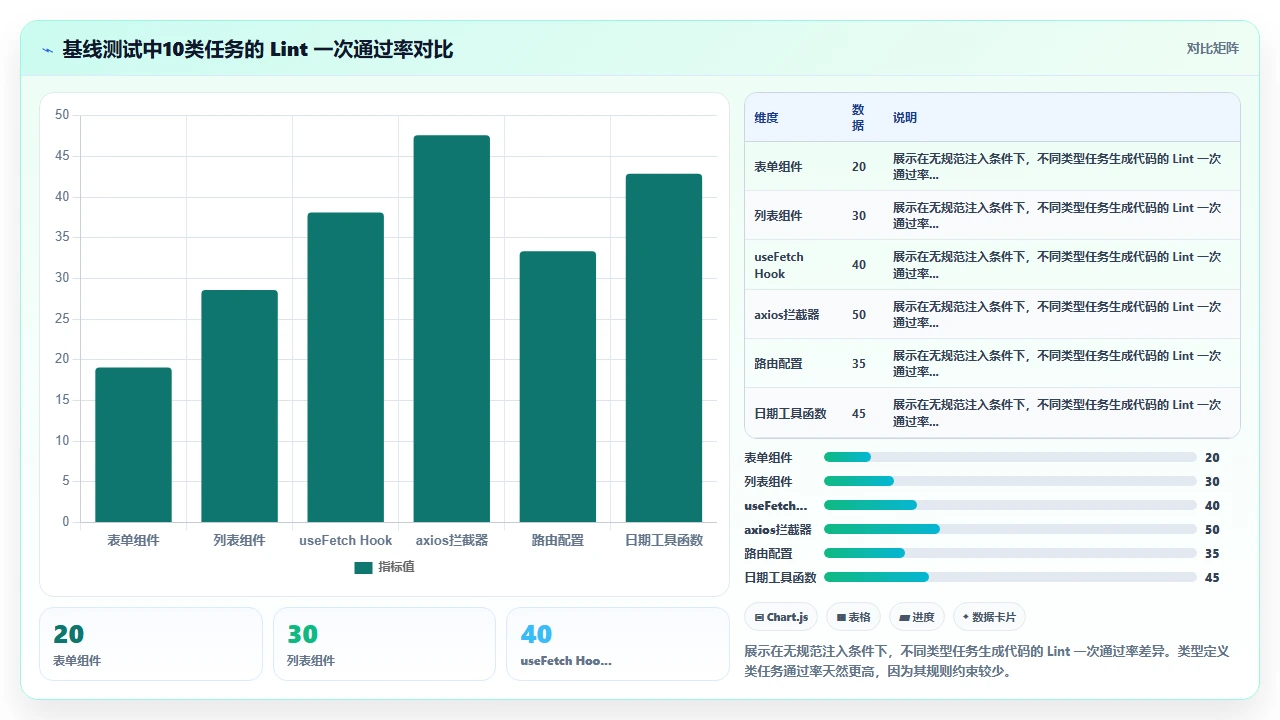This screenshot has height=720, width=1280.
Task: Click the 对比矩阵 label in header
Action: (1212, 48)
